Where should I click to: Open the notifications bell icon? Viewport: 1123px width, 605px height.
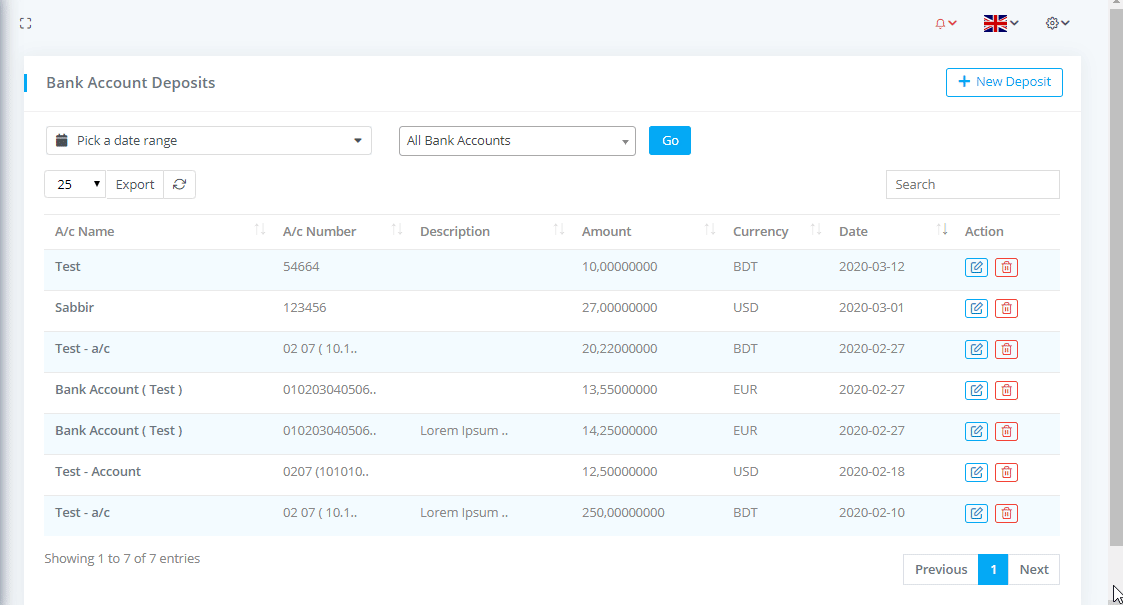[x=945, y=23]
